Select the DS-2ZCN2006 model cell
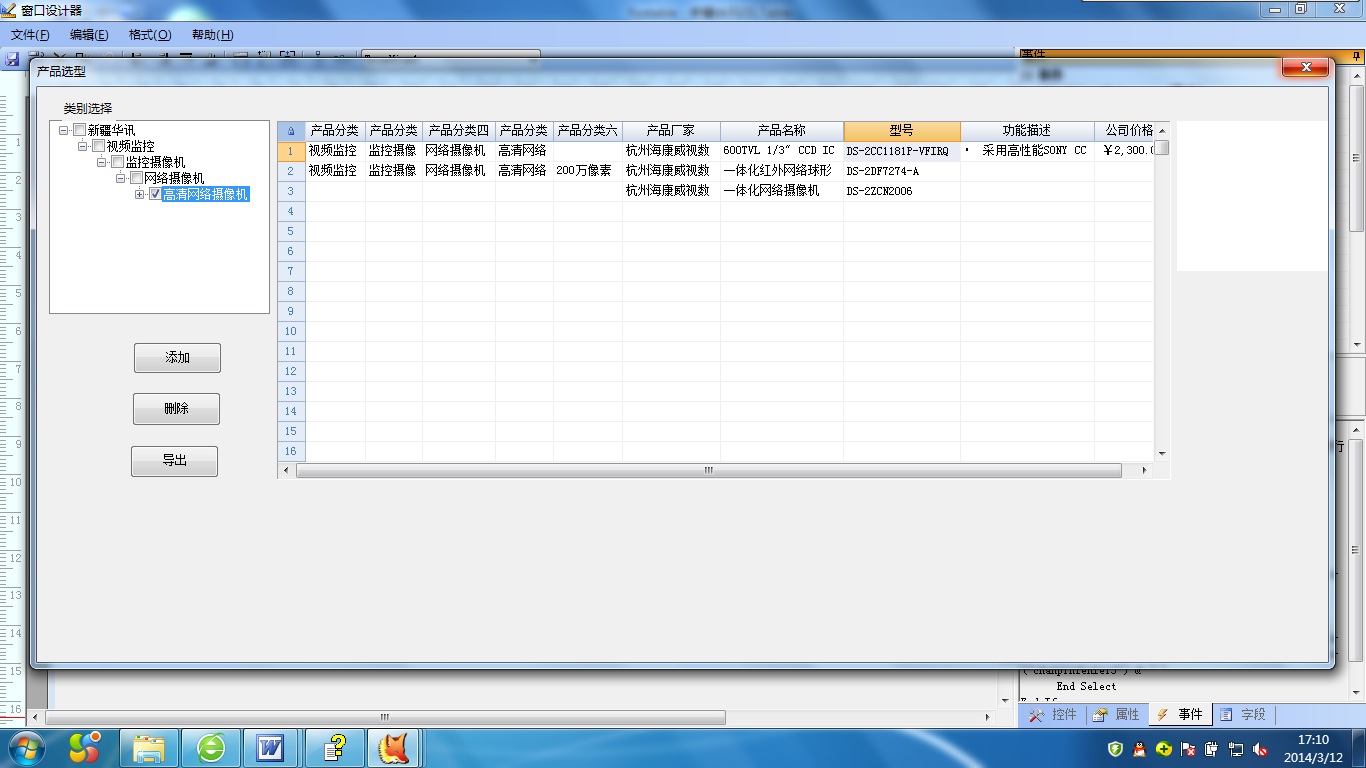Screen dimensions: 1366x768 (902, 191)
